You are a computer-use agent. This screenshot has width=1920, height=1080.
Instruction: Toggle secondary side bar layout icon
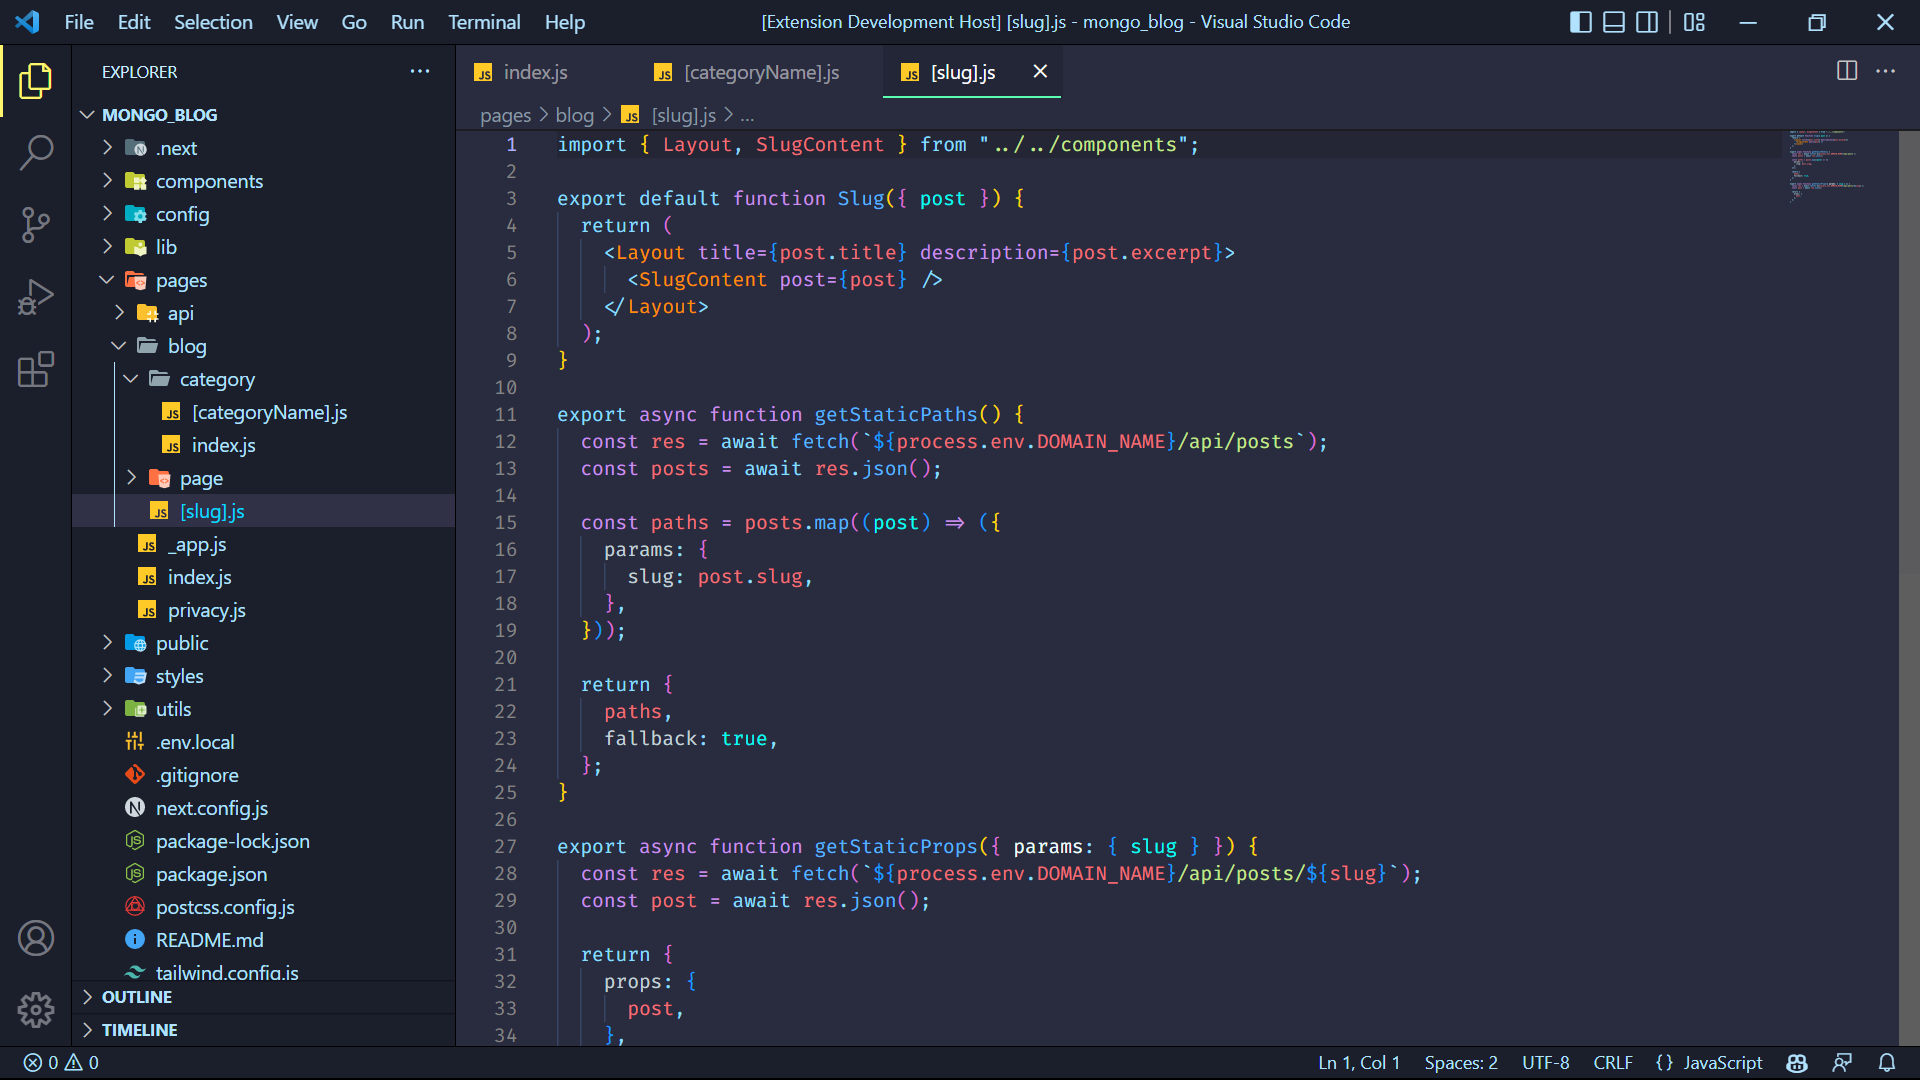1647,22
